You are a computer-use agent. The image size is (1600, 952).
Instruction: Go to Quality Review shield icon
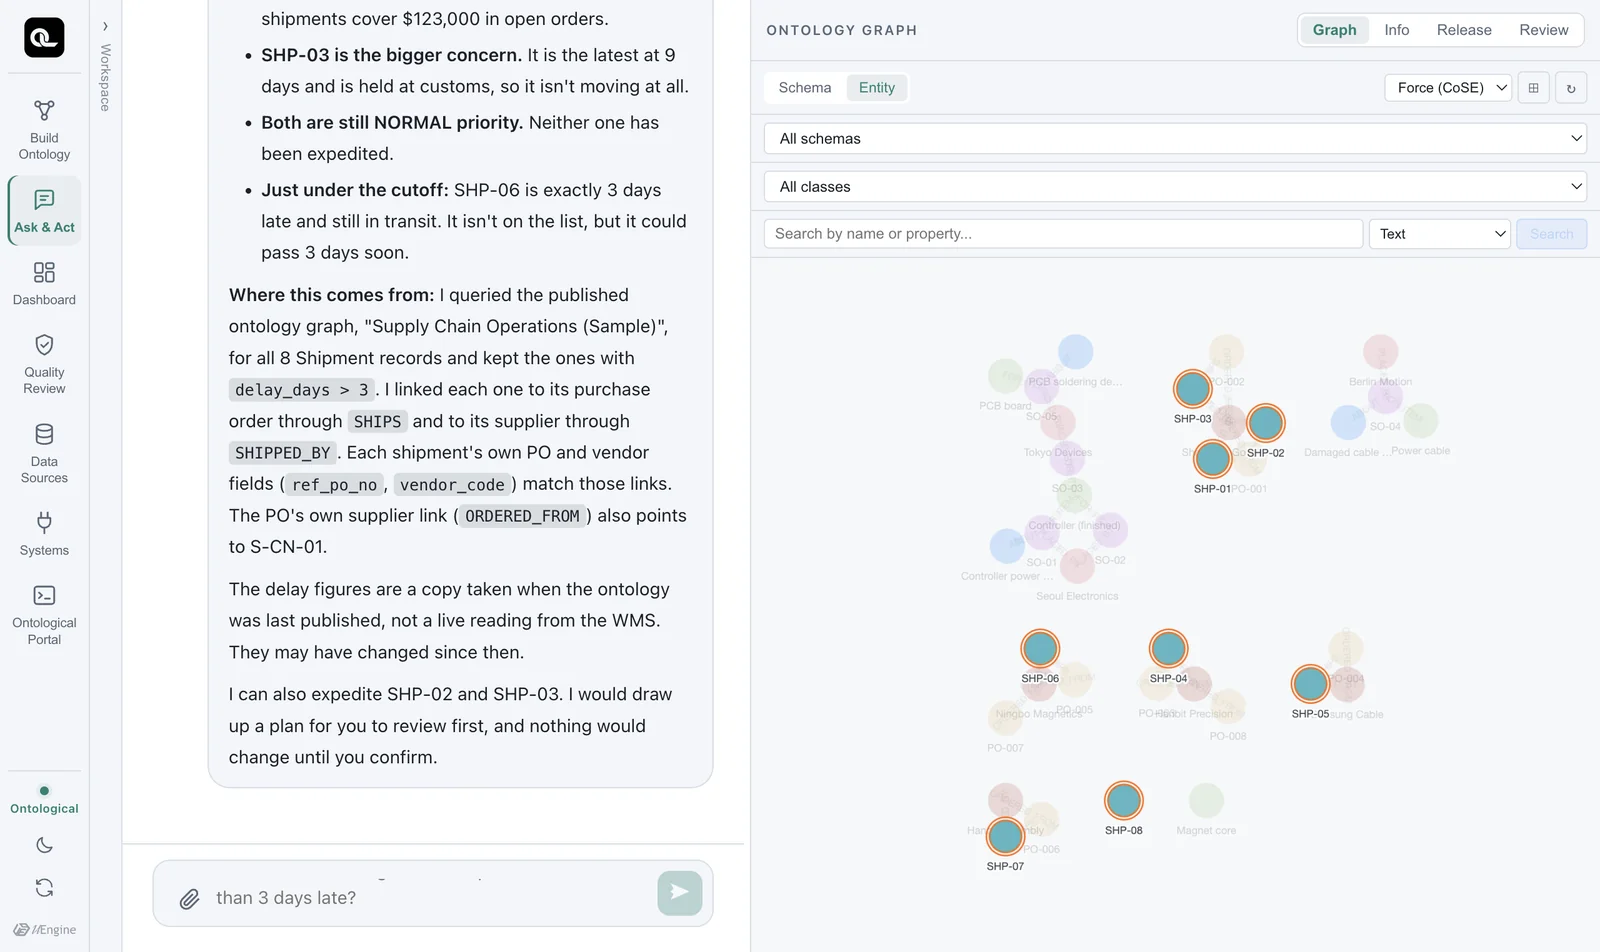[x=44, y=345]
